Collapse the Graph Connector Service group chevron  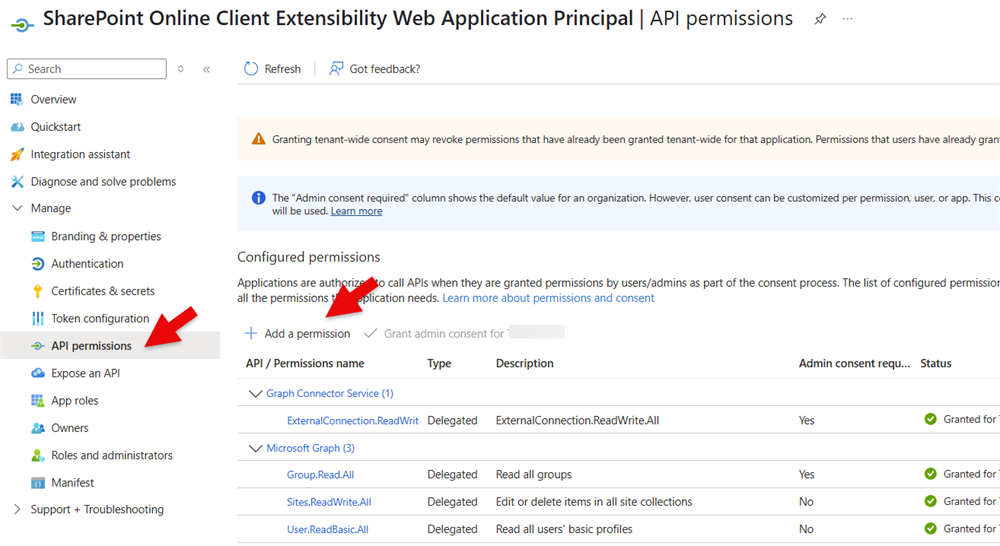pyautogui.click(x=255, y=394)
